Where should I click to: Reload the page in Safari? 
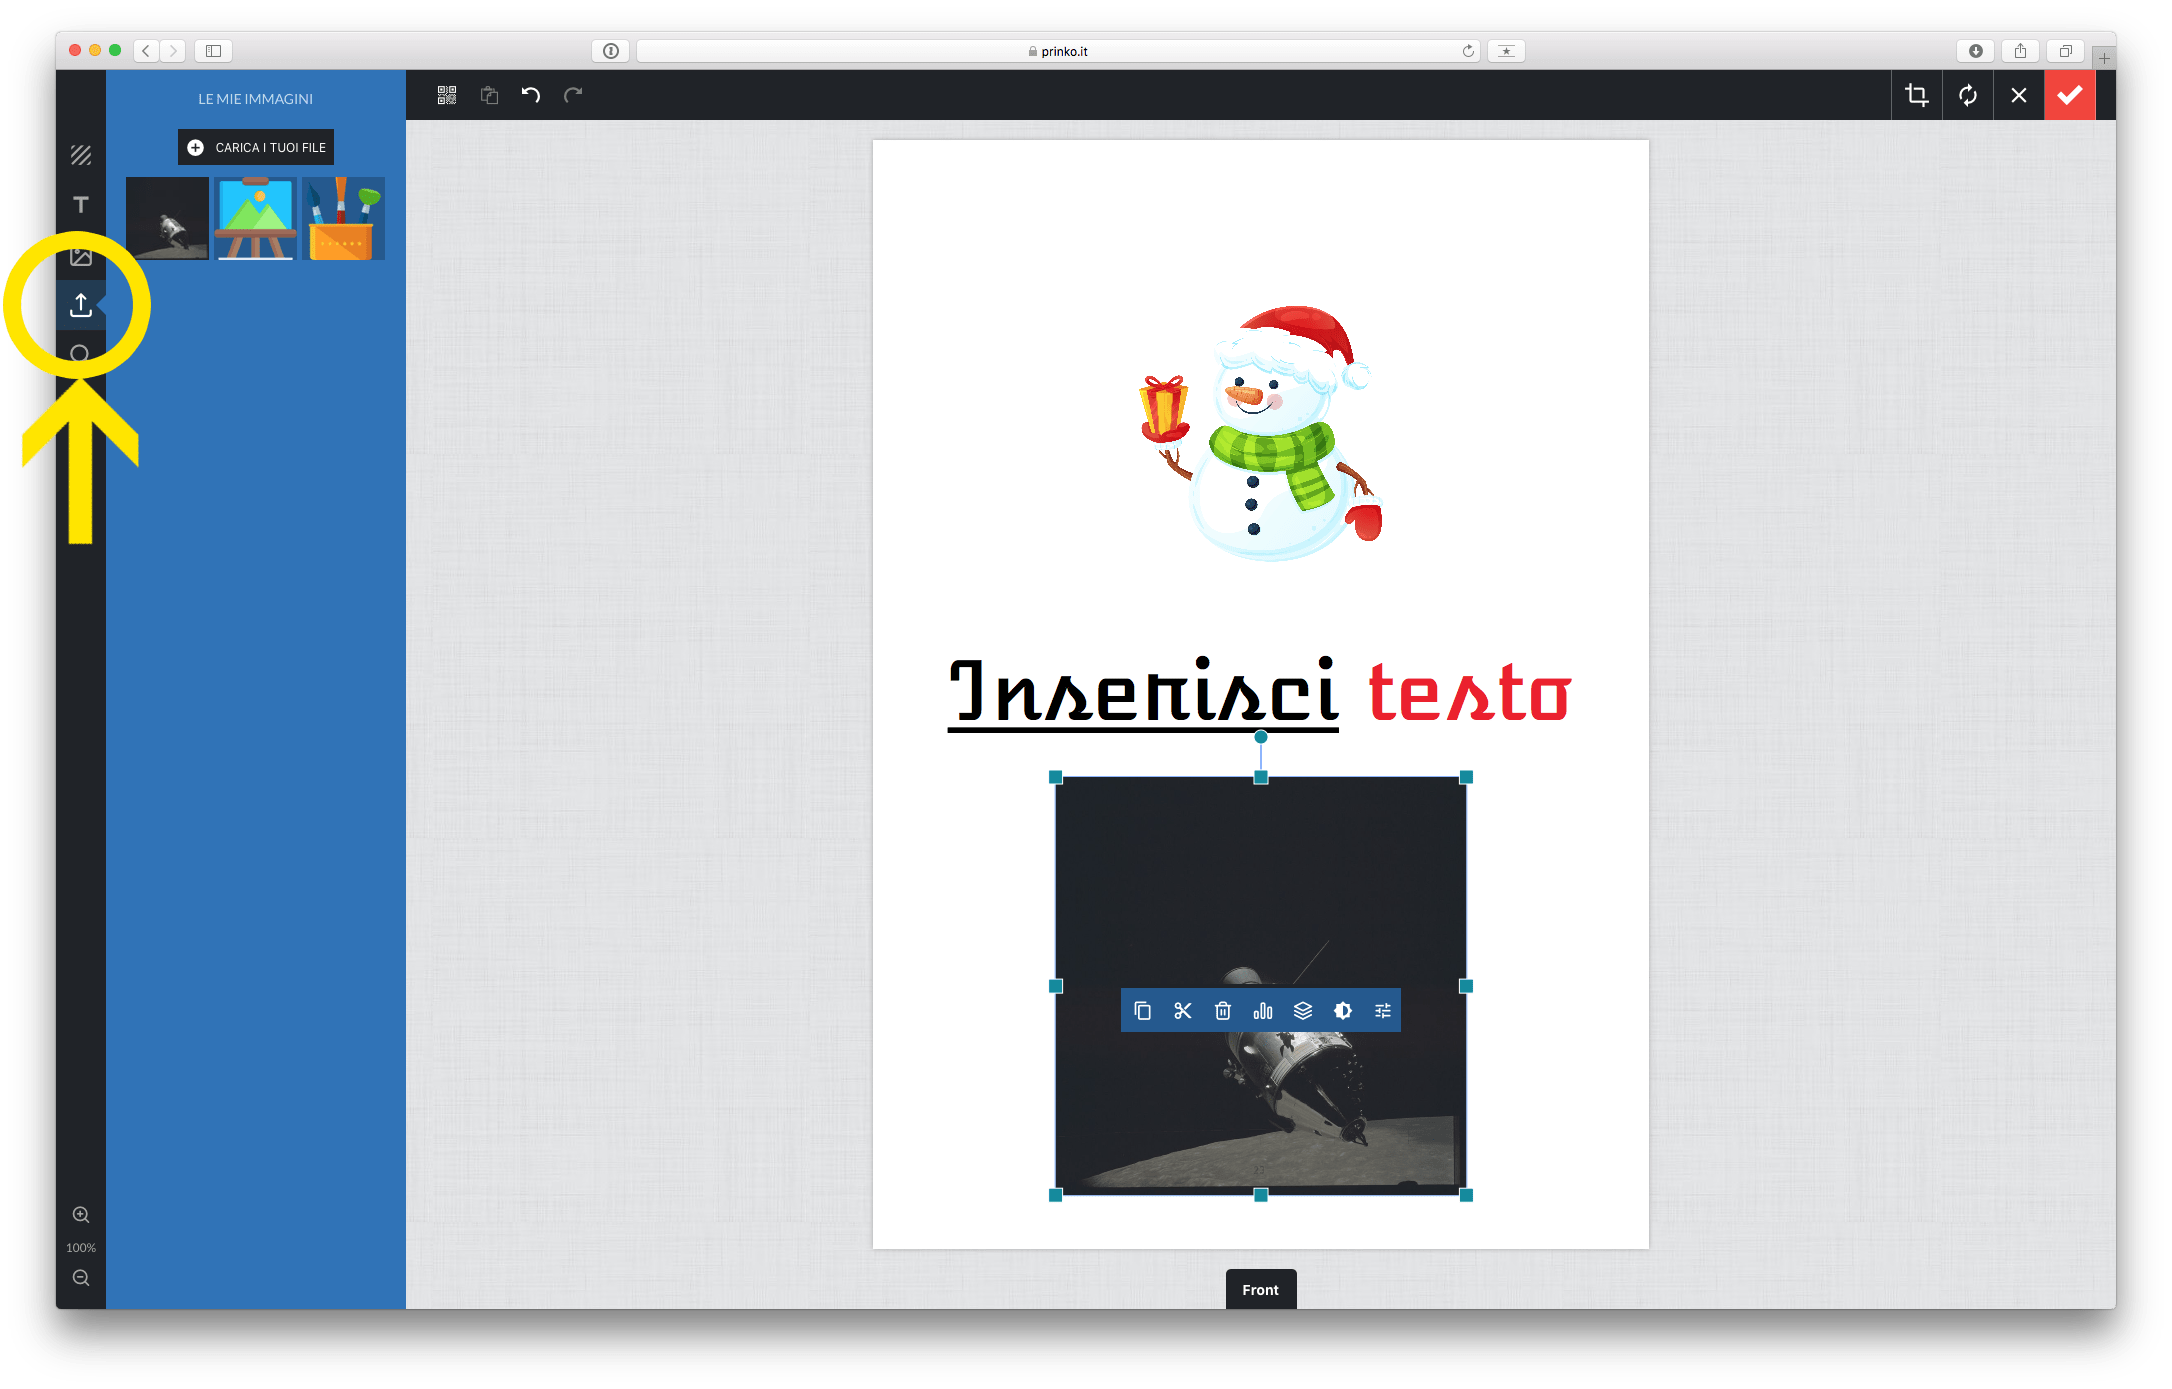click(x=1468, y=51)
